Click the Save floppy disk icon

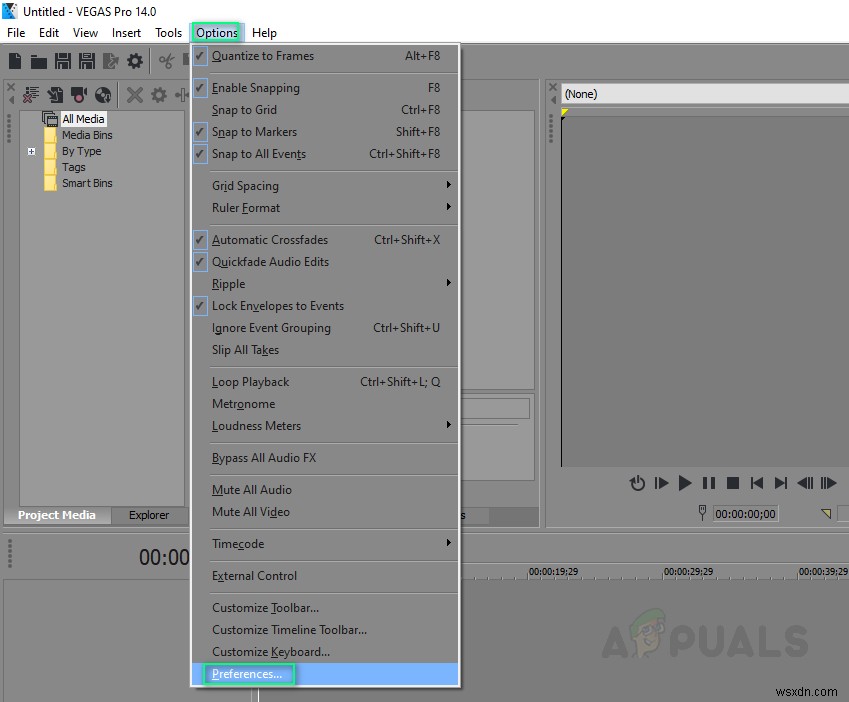63,61
